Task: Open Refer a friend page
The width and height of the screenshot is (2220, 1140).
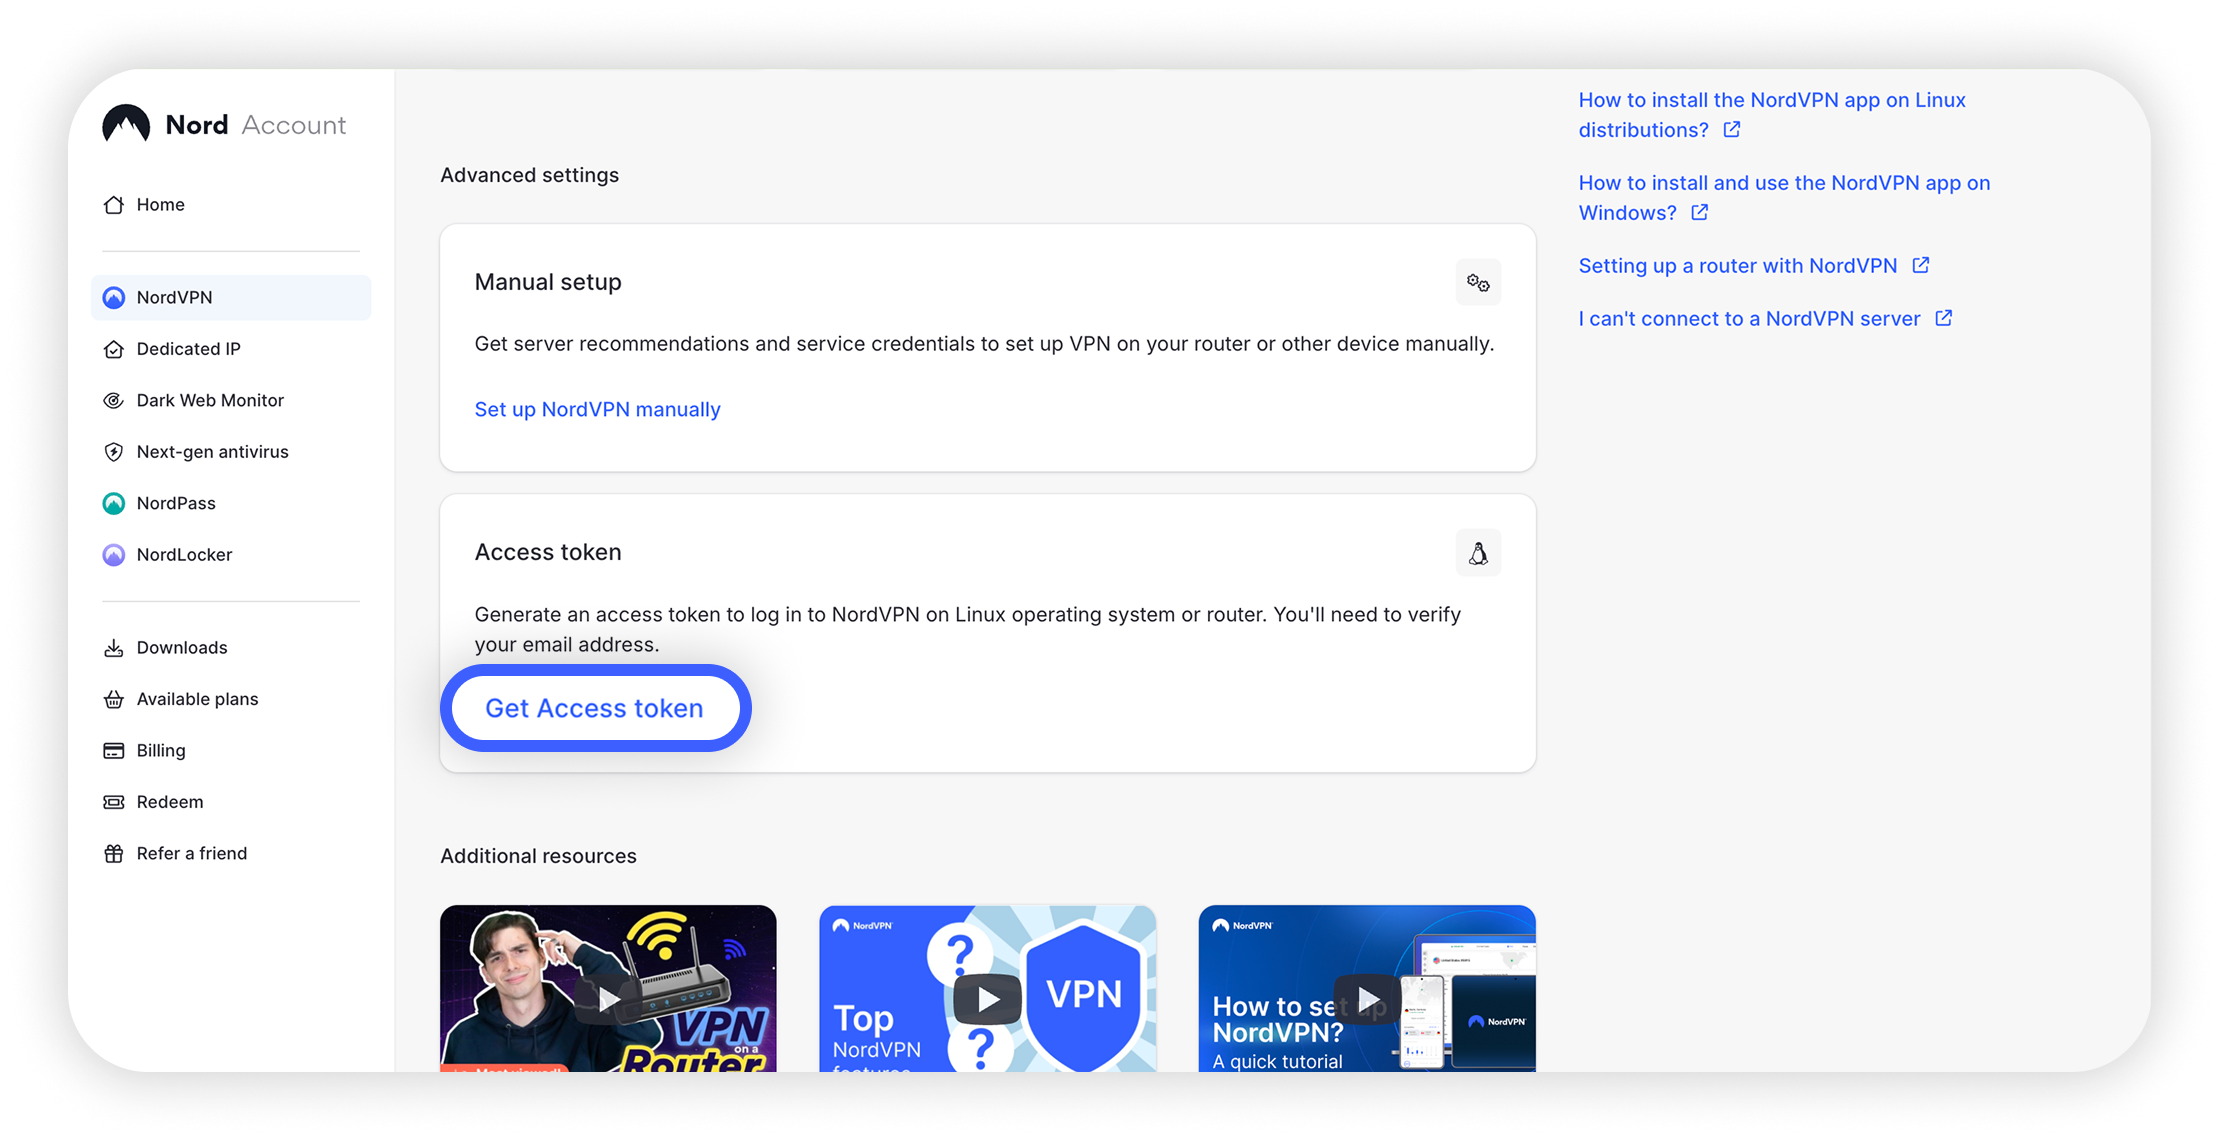Action: (x=231, y=854)
